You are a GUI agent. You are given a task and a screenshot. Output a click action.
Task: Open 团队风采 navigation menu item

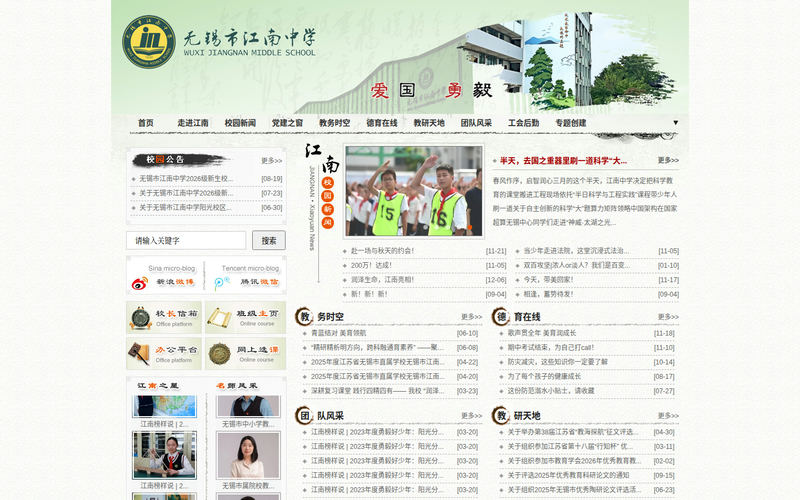[476, 123]
